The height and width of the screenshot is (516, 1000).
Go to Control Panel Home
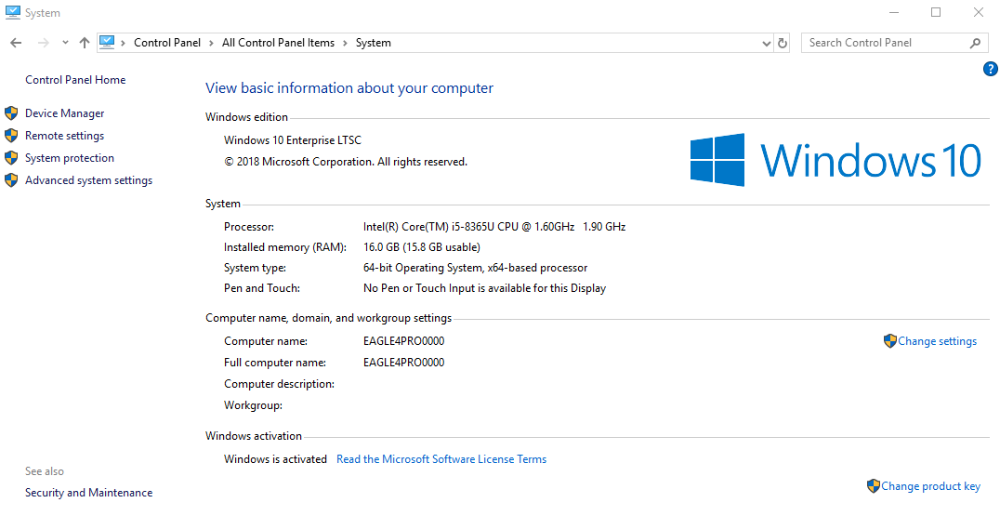click(75, 80)
